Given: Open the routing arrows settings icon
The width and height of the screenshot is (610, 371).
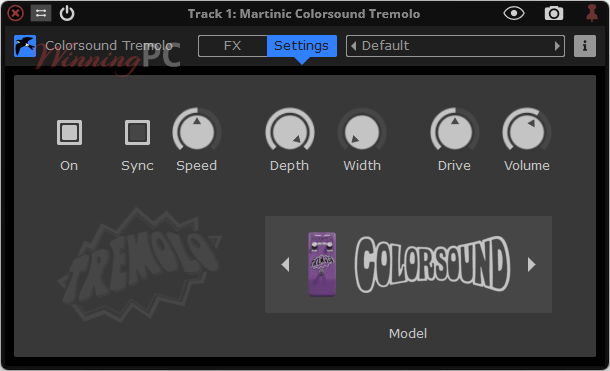Looking at the screenshot, I should click(x=41, y=14).
